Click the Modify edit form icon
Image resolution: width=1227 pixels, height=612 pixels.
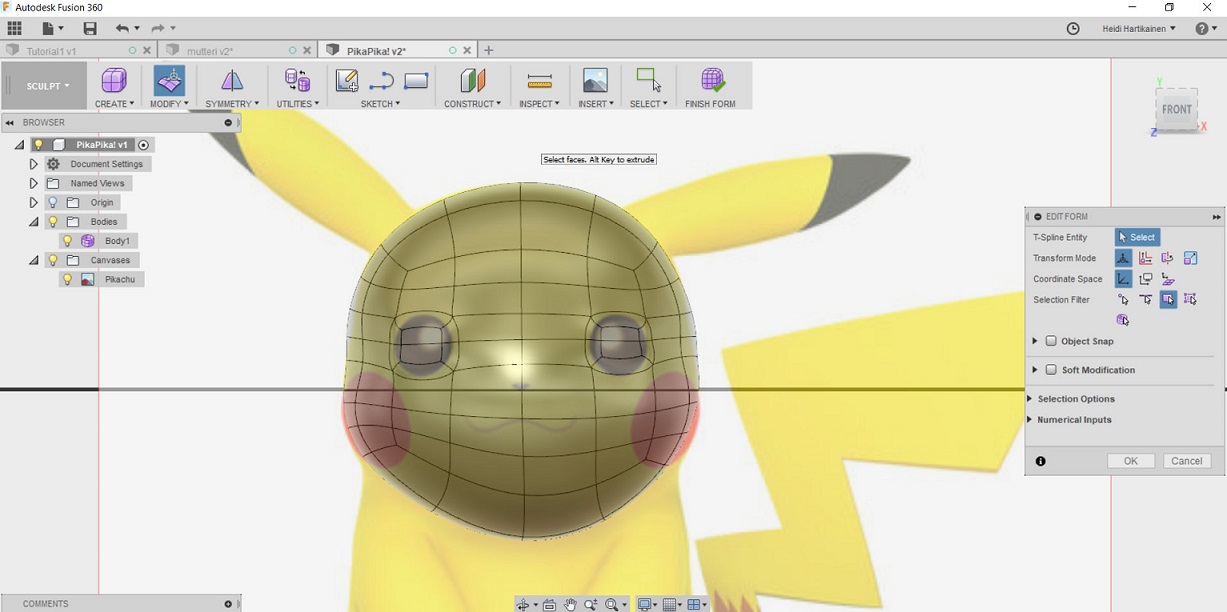tap(169, 80)
